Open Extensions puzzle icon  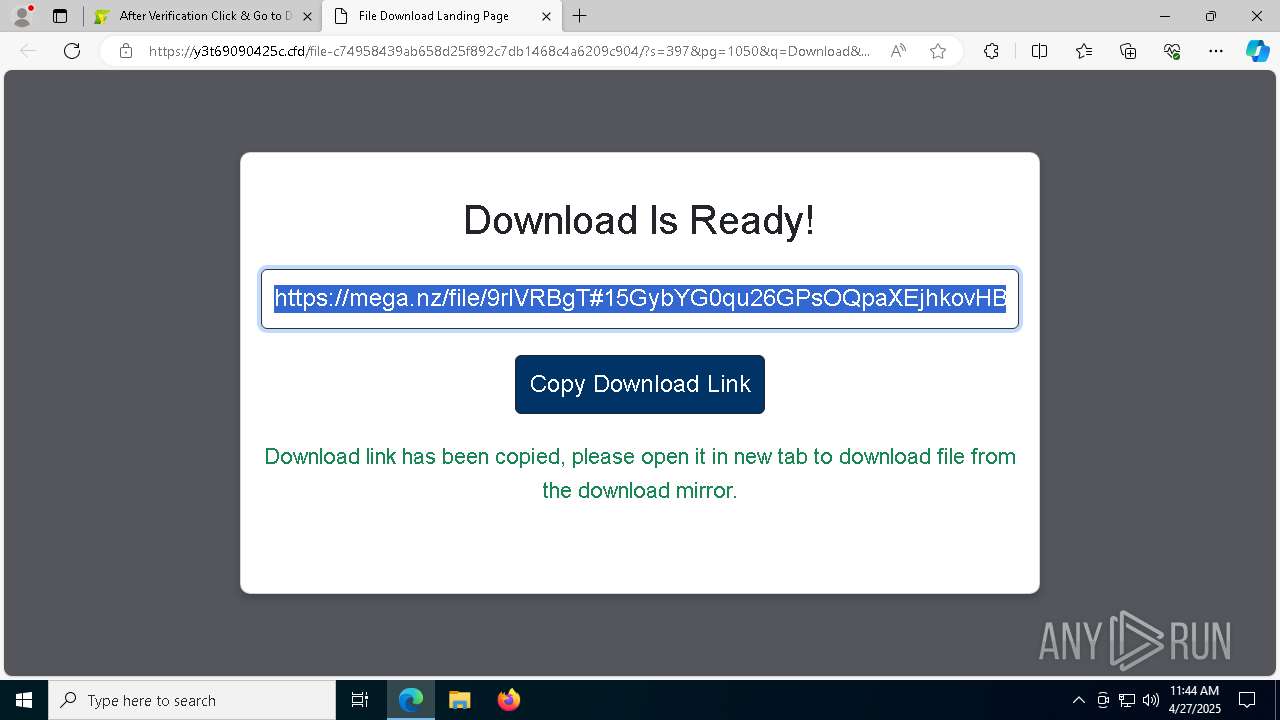coord(991,51)
